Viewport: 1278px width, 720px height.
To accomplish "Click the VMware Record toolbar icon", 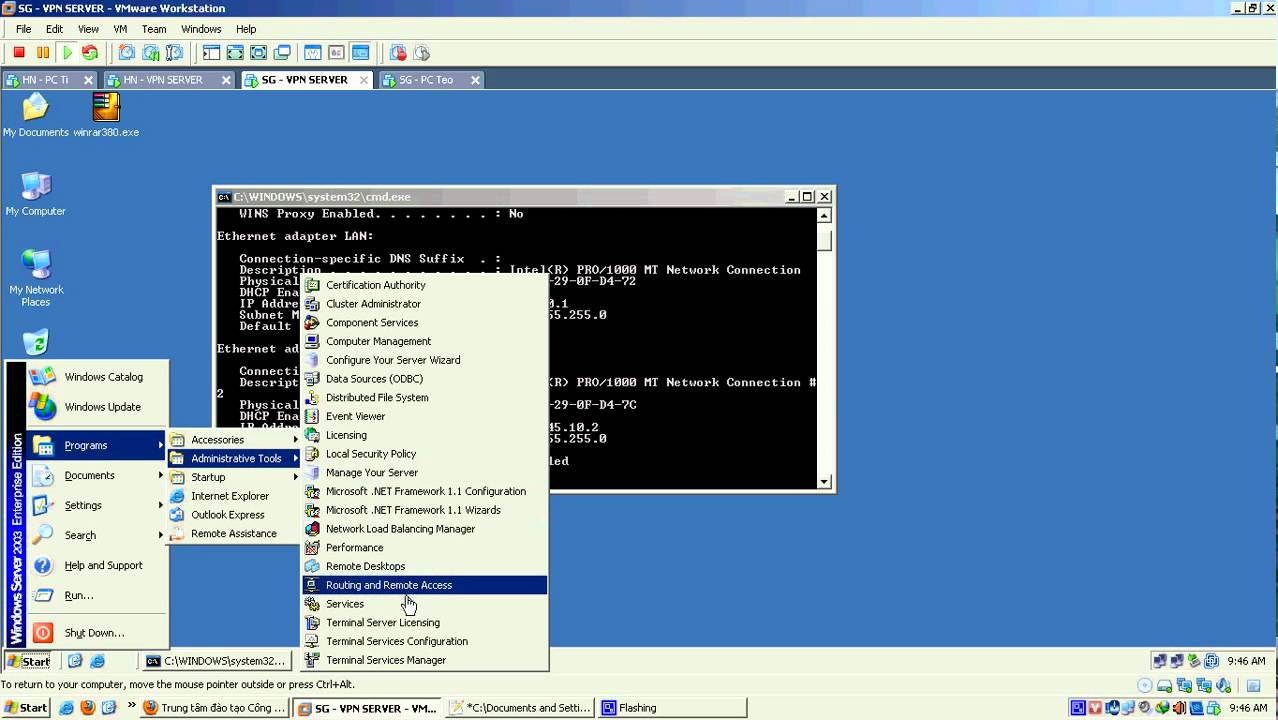I will pyautogui.click(x=398, y=53).
